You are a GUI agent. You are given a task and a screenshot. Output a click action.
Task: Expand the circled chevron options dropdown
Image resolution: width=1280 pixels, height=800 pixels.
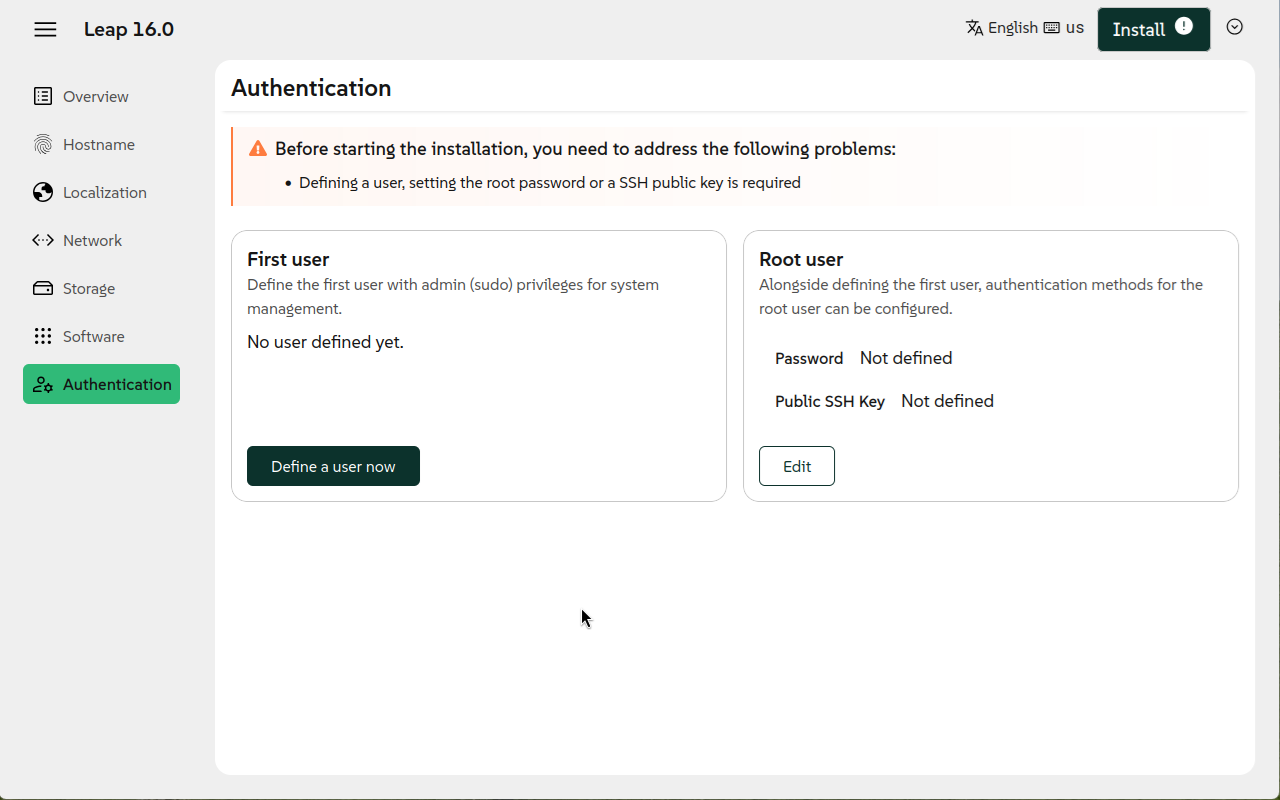(x=1235, y=28)
